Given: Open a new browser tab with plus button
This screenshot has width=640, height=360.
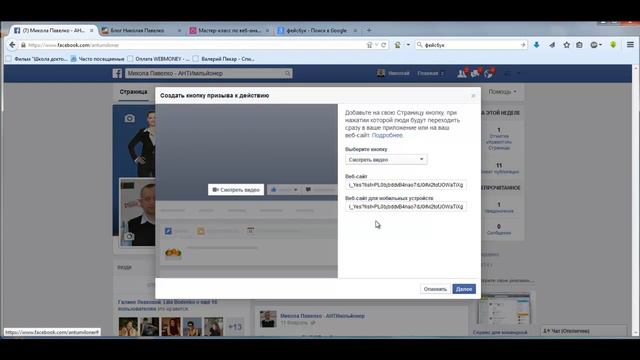Looking at the screenshot, I should pyautogui.click(x=369, y=30).
